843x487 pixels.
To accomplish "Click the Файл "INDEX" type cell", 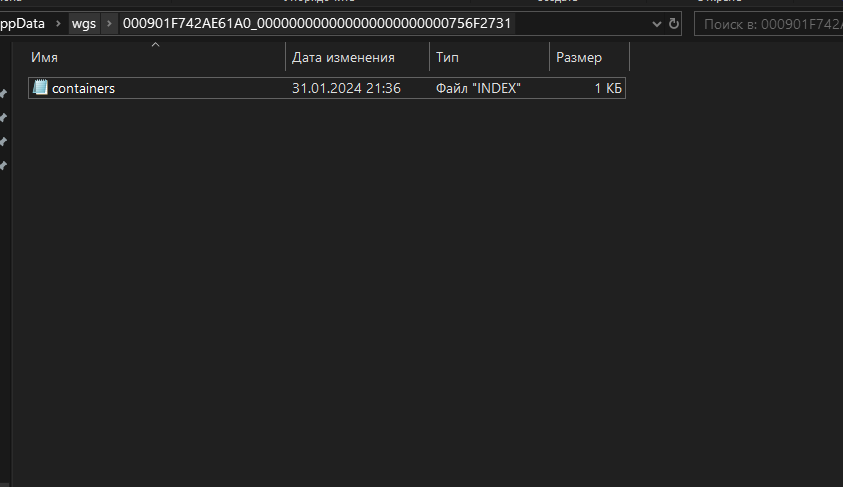I will 478,88.
